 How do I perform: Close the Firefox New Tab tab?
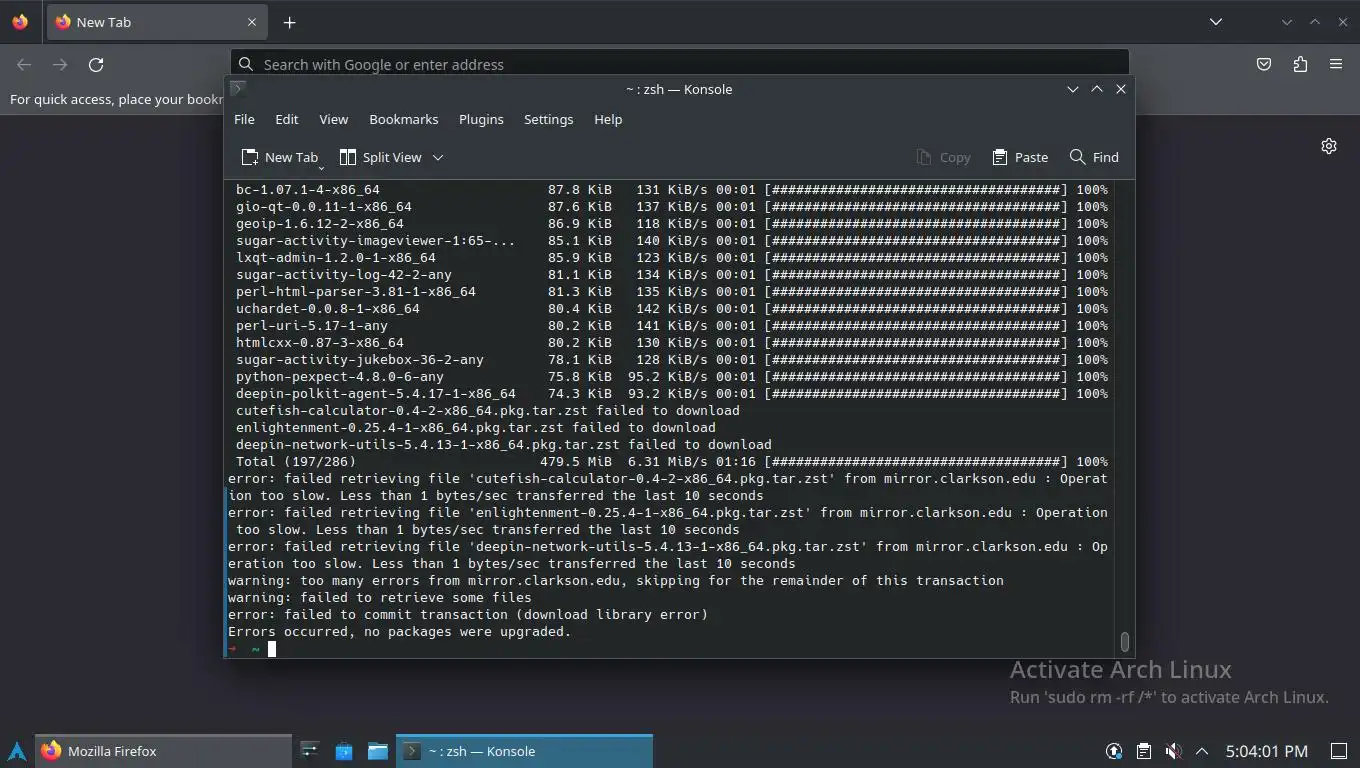tap(252, 22)
